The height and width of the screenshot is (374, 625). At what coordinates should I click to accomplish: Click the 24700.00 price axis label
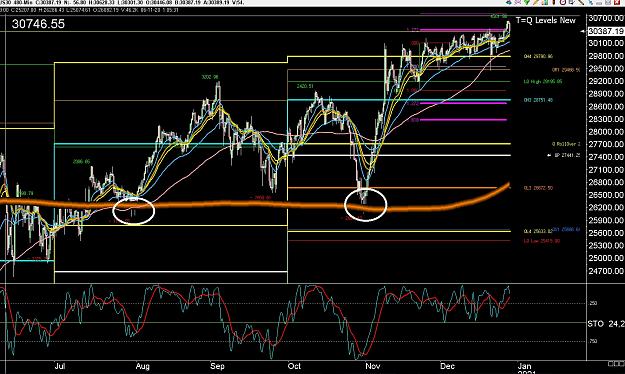coord(606,271)
